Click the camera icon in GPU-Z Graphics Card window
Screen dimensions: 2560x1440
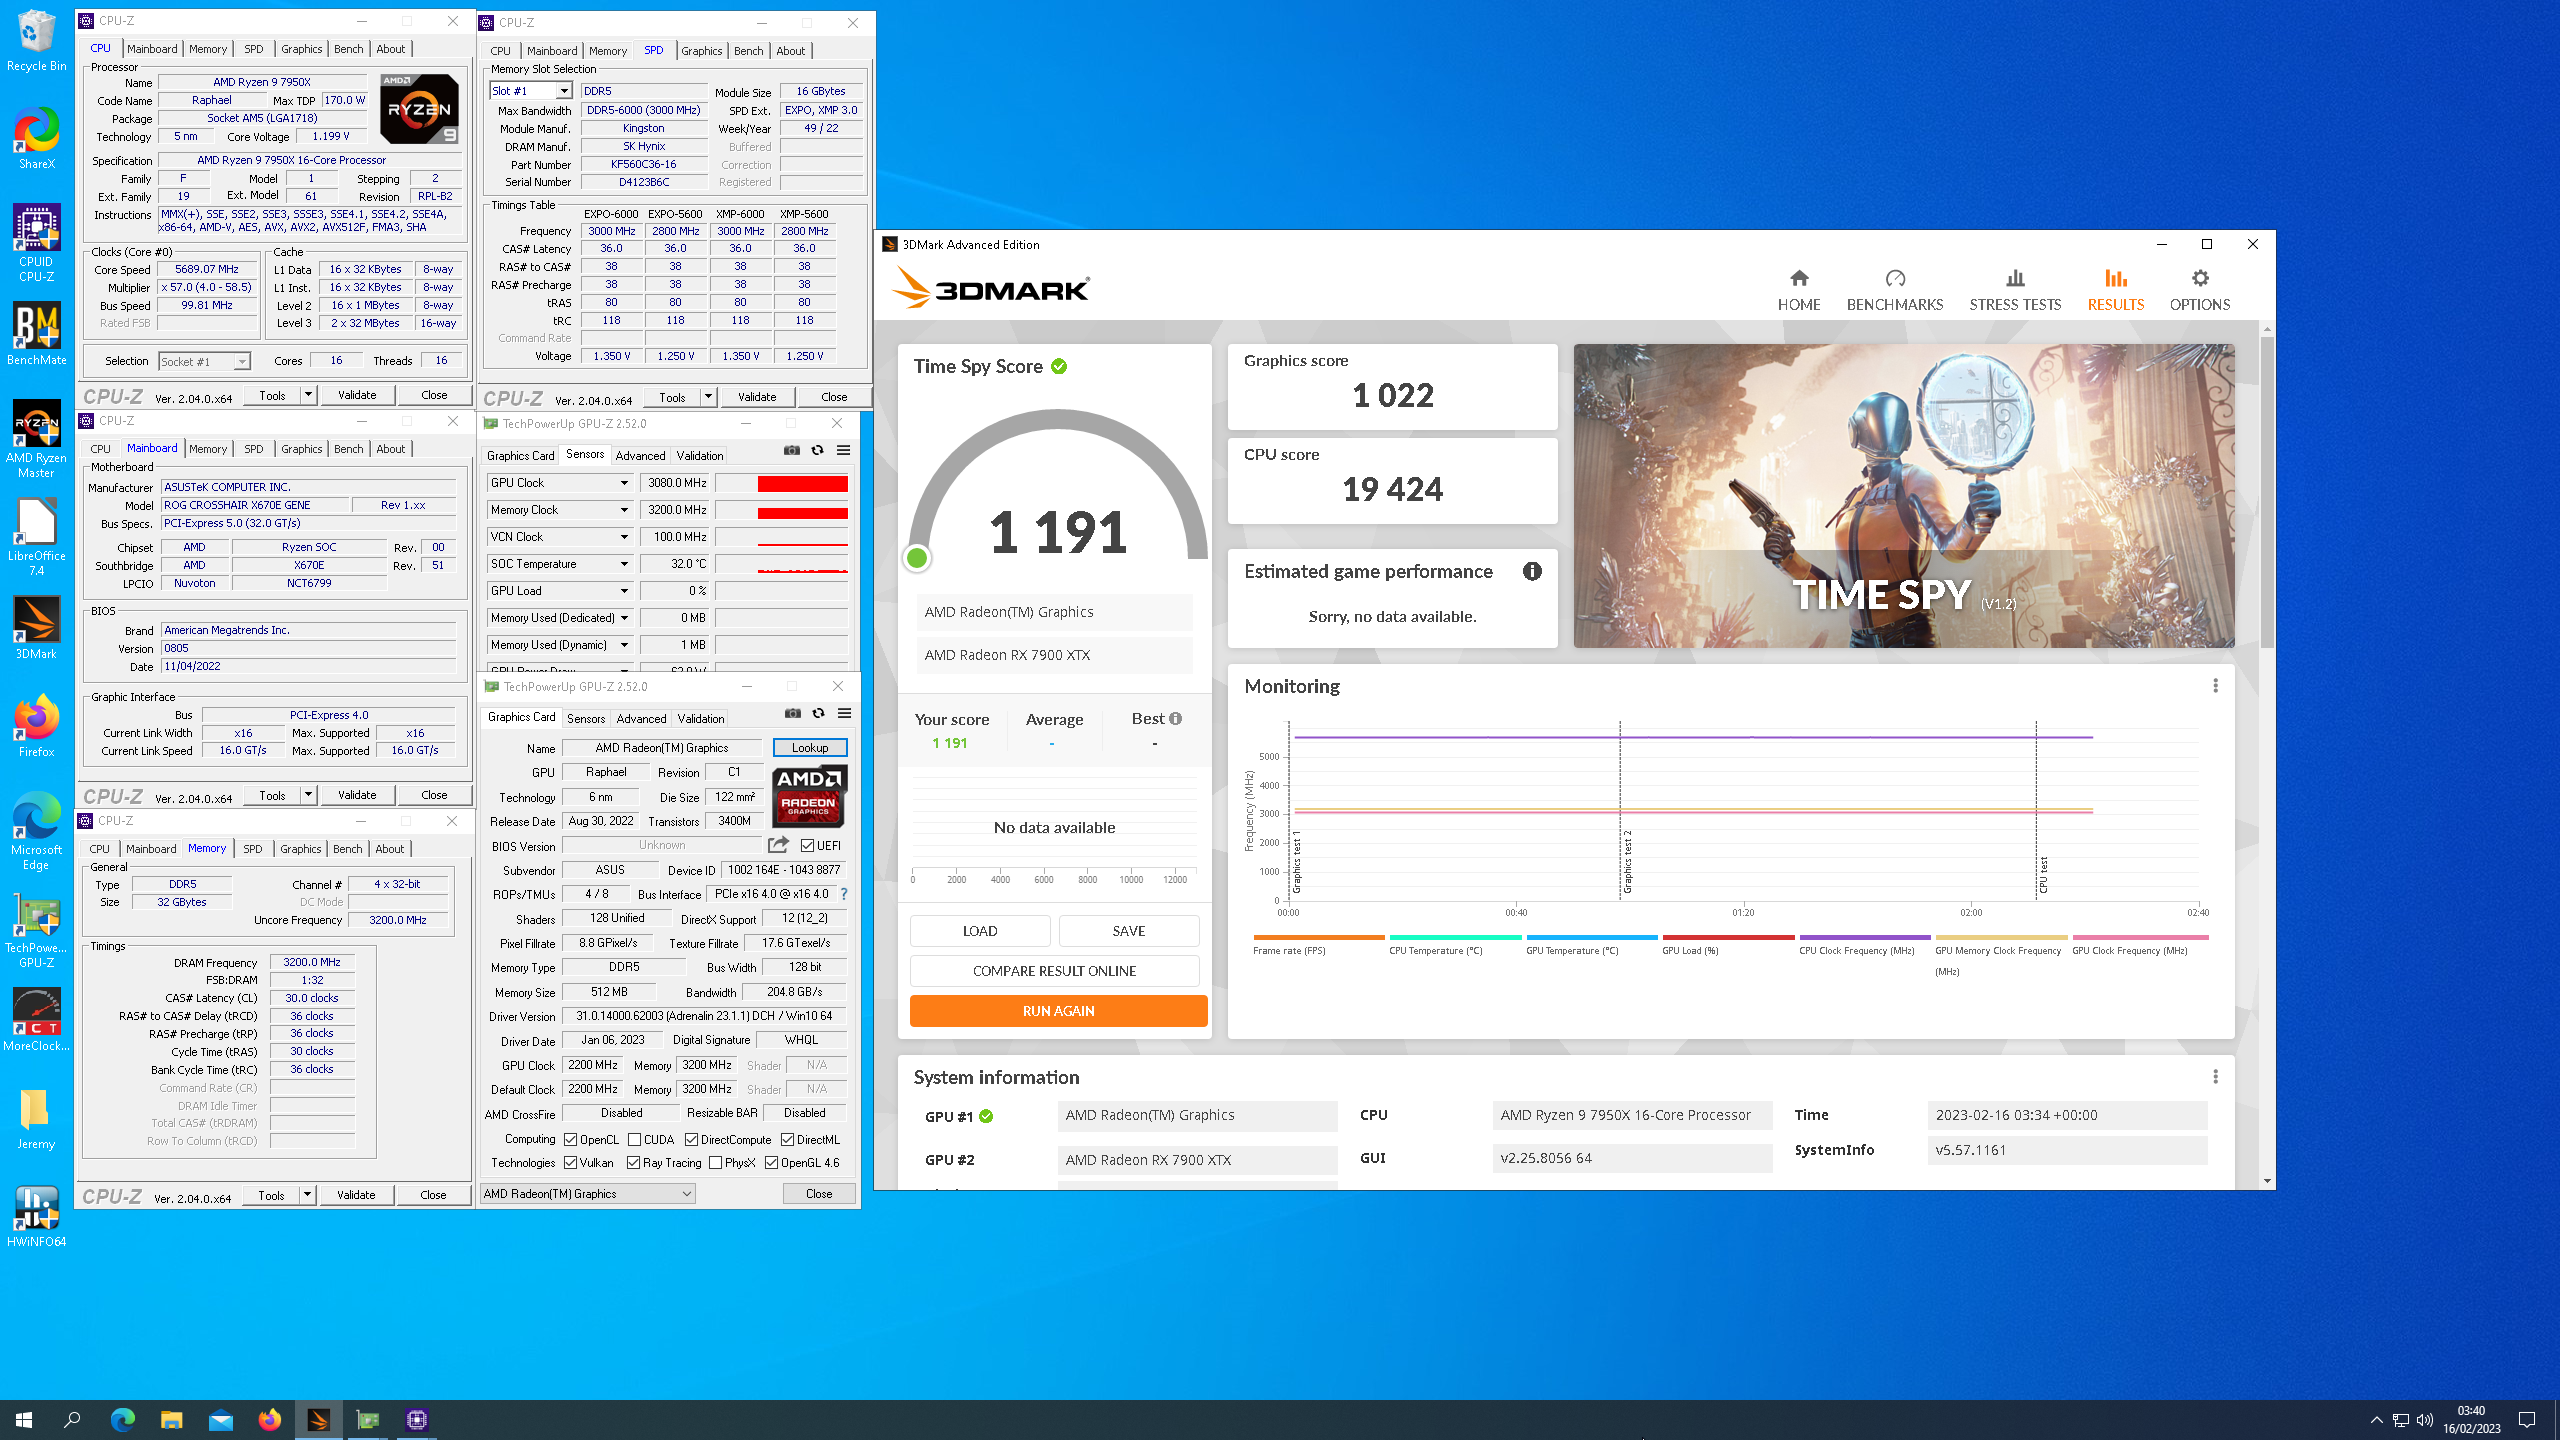[792, 713]
